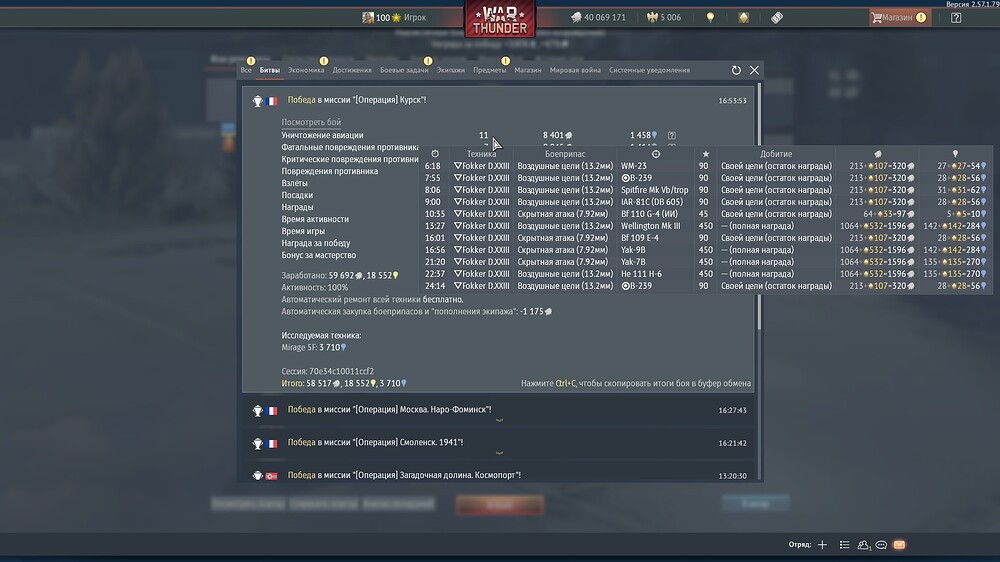Expand the Смоленск. 1941 victory entry
Screen dimensions: 1000x562
click(498, 443)
